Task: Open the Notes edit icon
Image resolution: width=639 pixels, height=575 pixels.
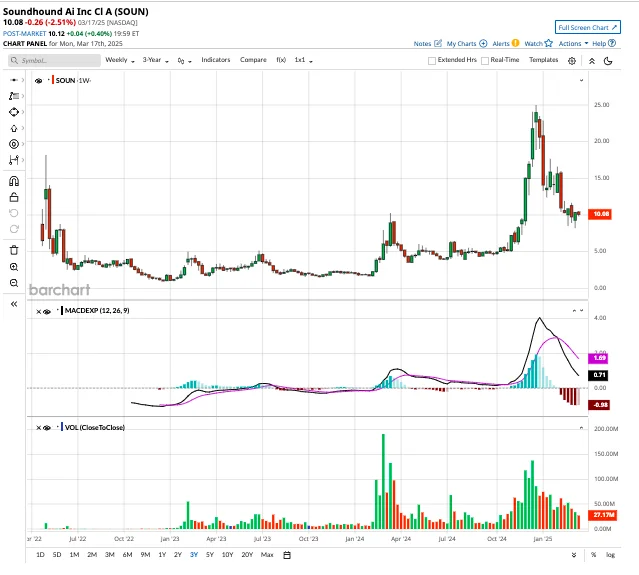Action: coord(438,43)
